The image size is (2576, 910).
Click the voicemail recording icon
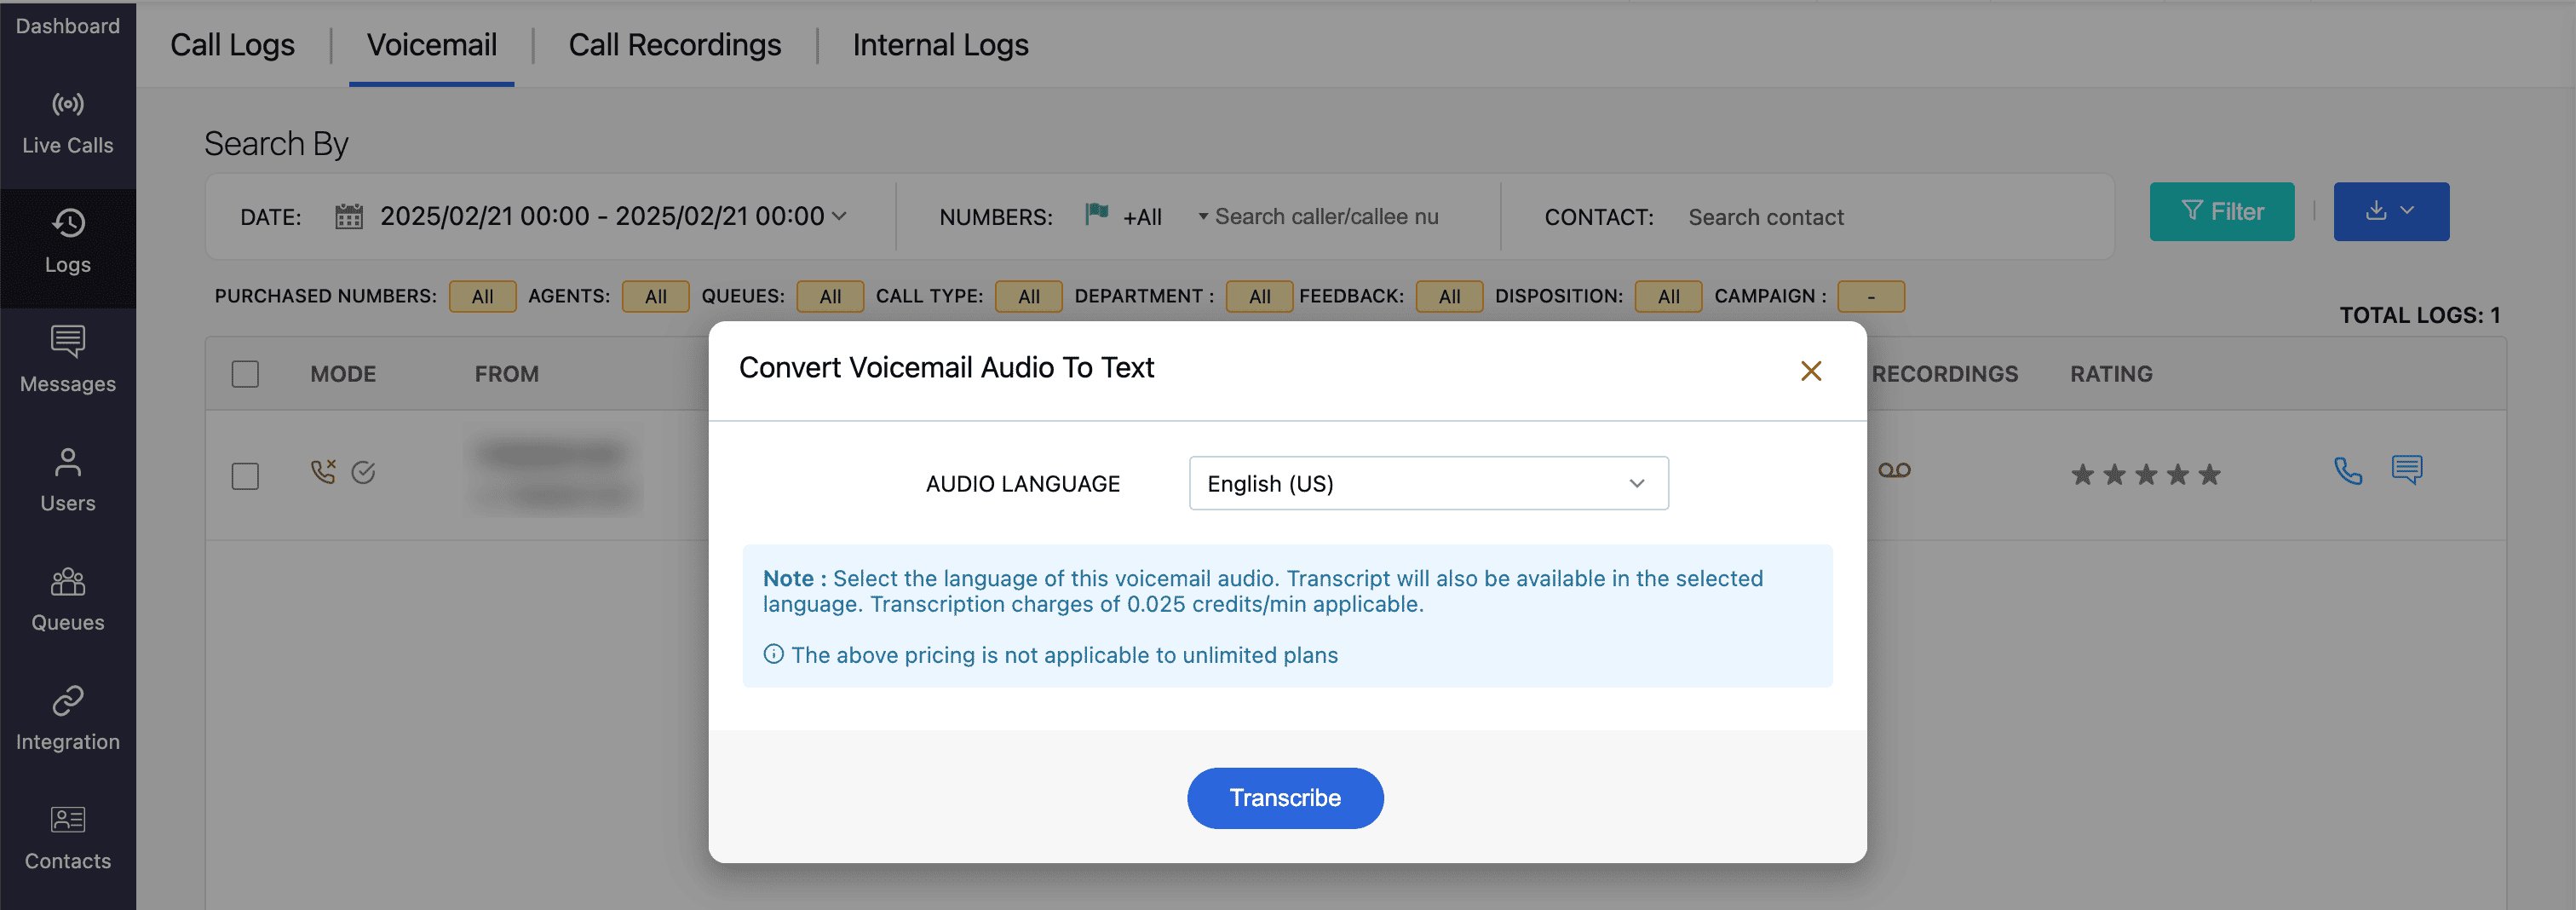click(x=1893, y=470)
